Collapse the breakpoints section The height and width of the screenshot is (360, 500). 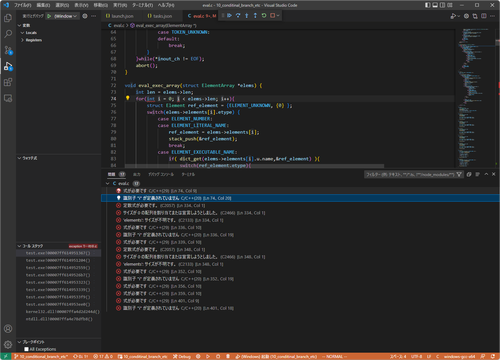(x=19, y=342)
